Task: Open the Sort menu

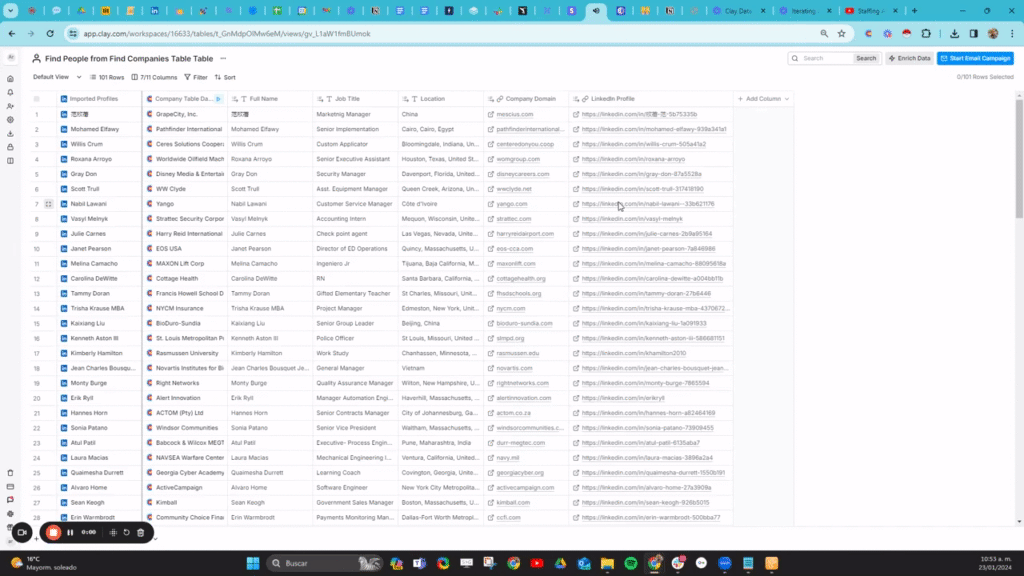Action: 225,77
